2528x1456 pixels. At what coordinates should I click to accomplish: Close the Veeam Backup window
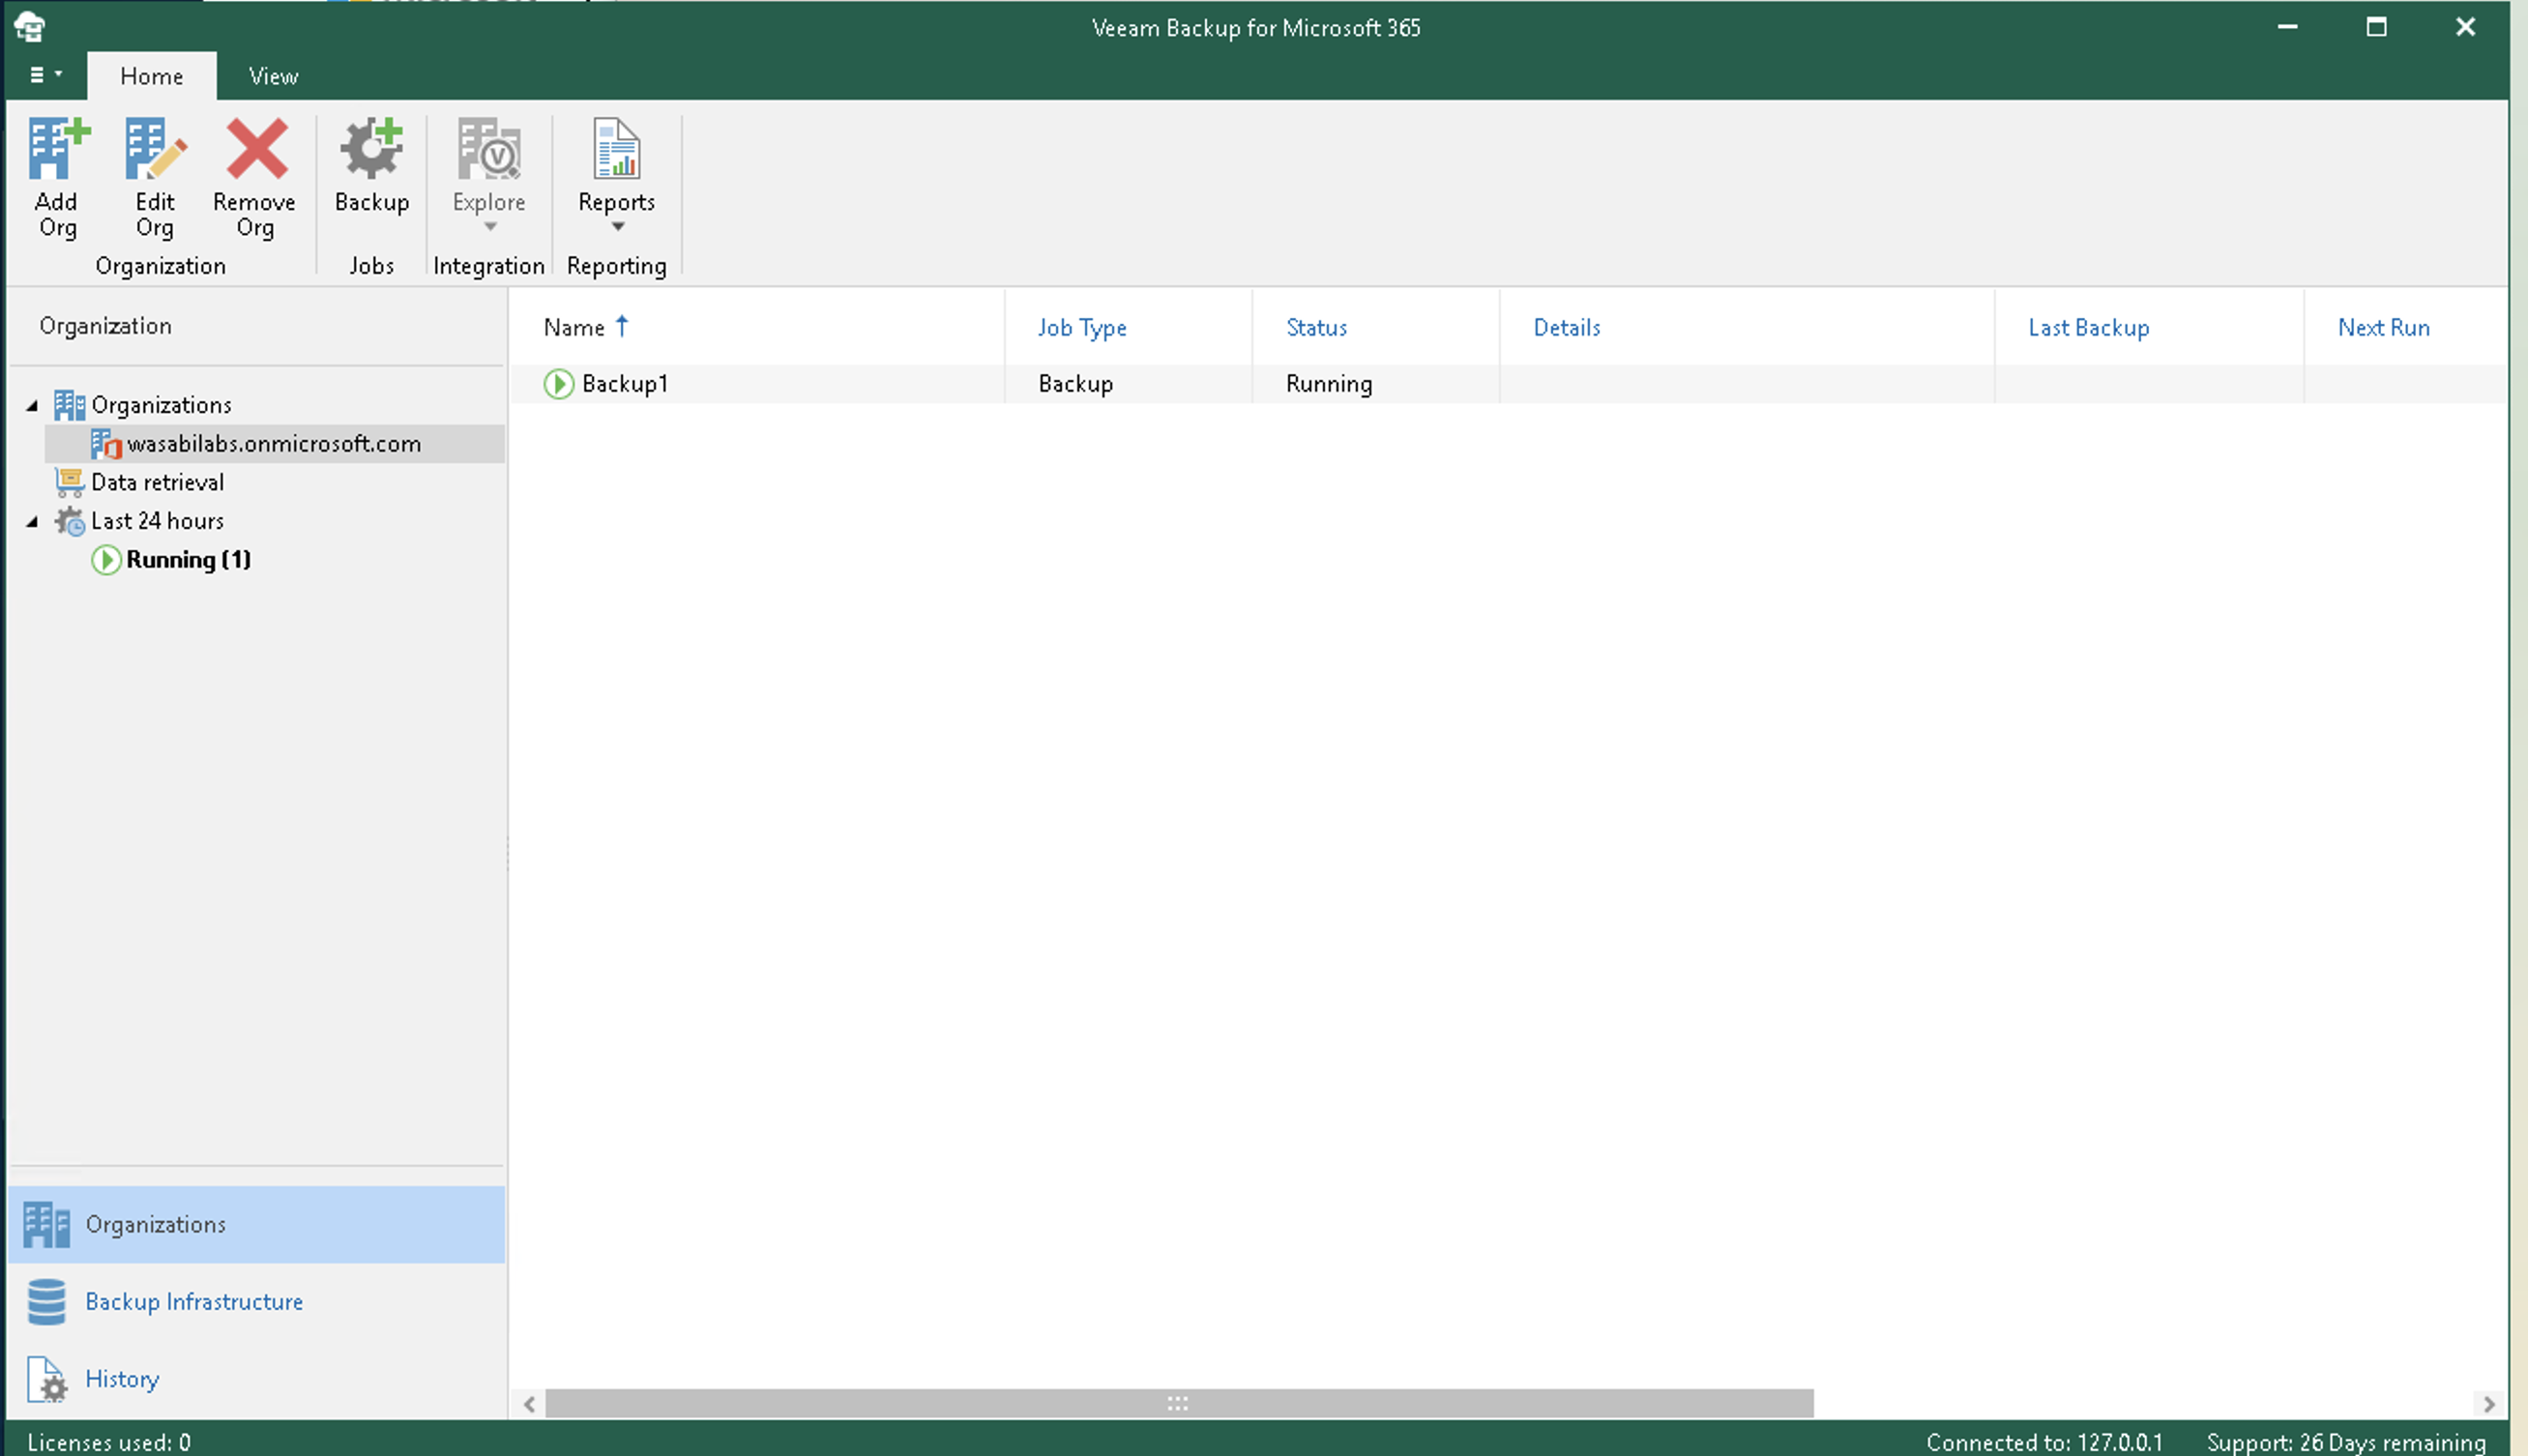tap(2466, 27)
